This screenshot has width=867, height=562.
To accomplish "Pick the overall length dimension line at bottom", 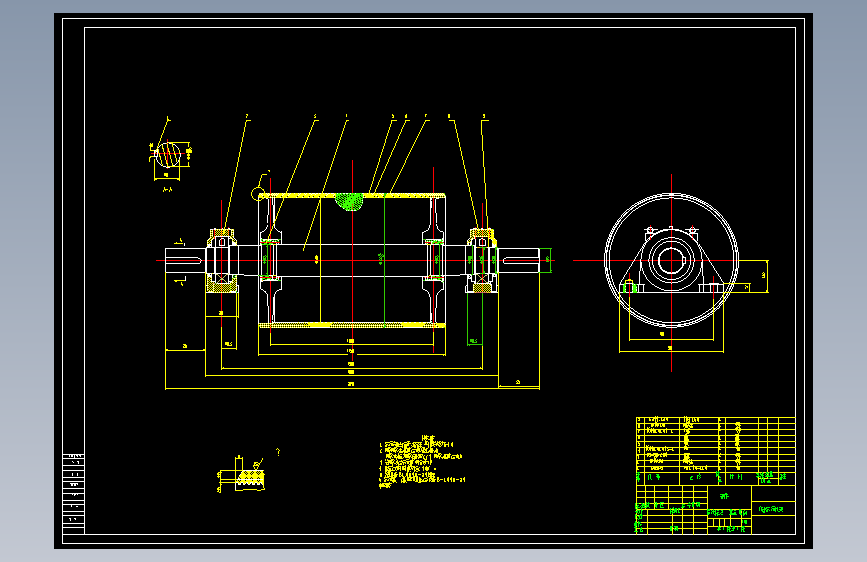I will tap(352, 389).
